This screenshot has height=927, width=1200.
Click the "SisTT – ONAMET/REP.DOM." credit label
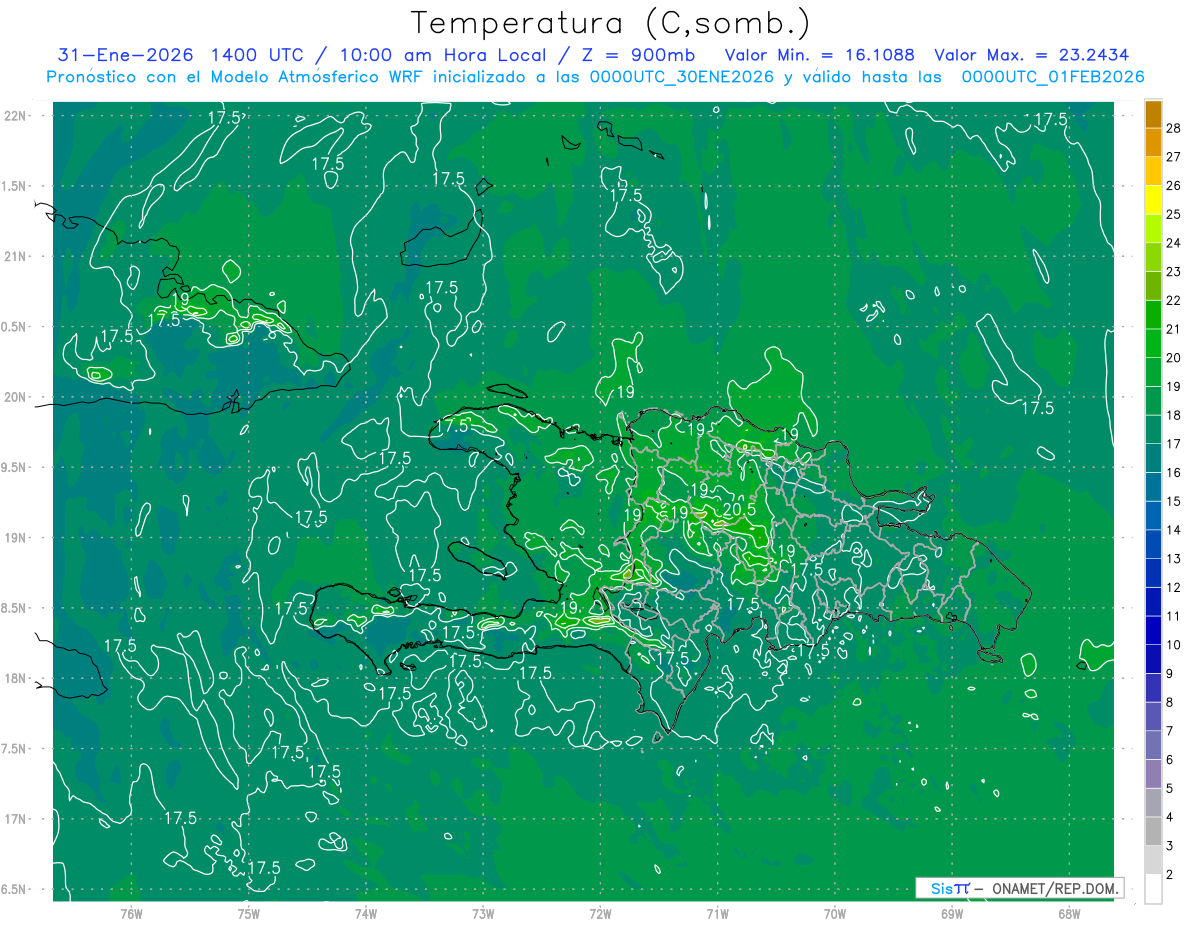pos(1020,888)
